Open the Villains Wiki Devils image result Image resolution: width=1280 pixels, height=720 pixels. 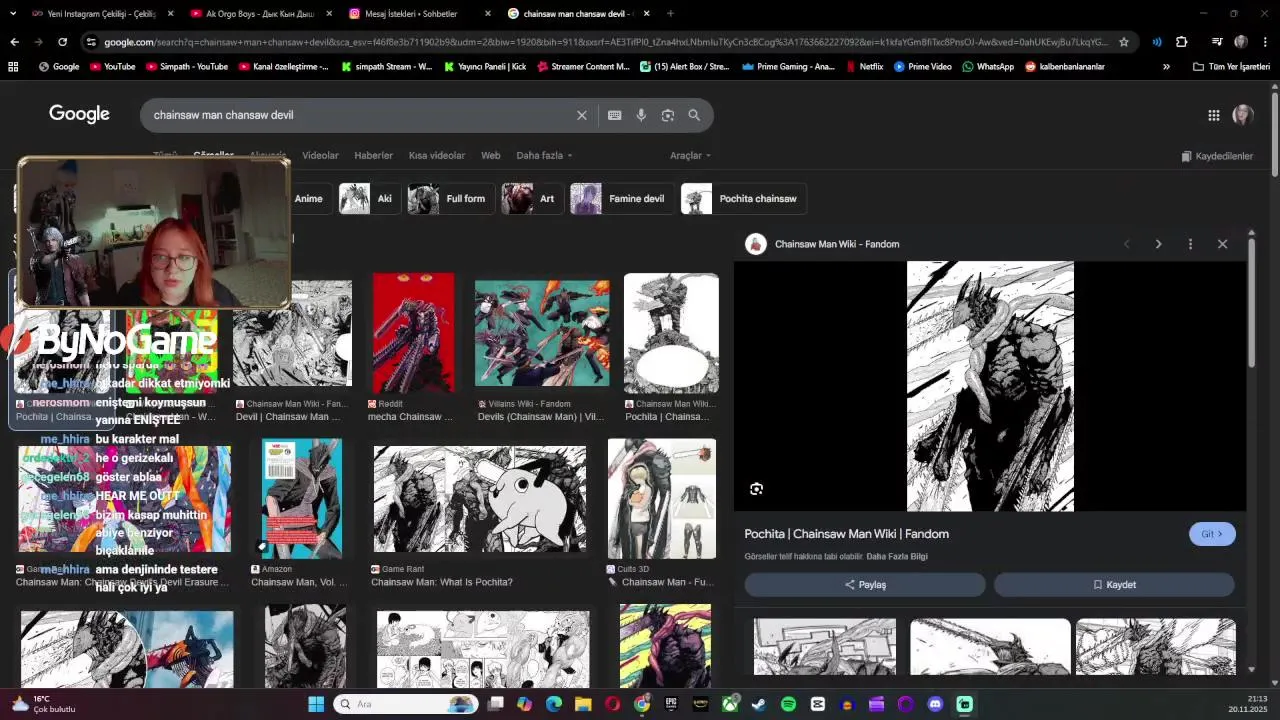point(541,334)
